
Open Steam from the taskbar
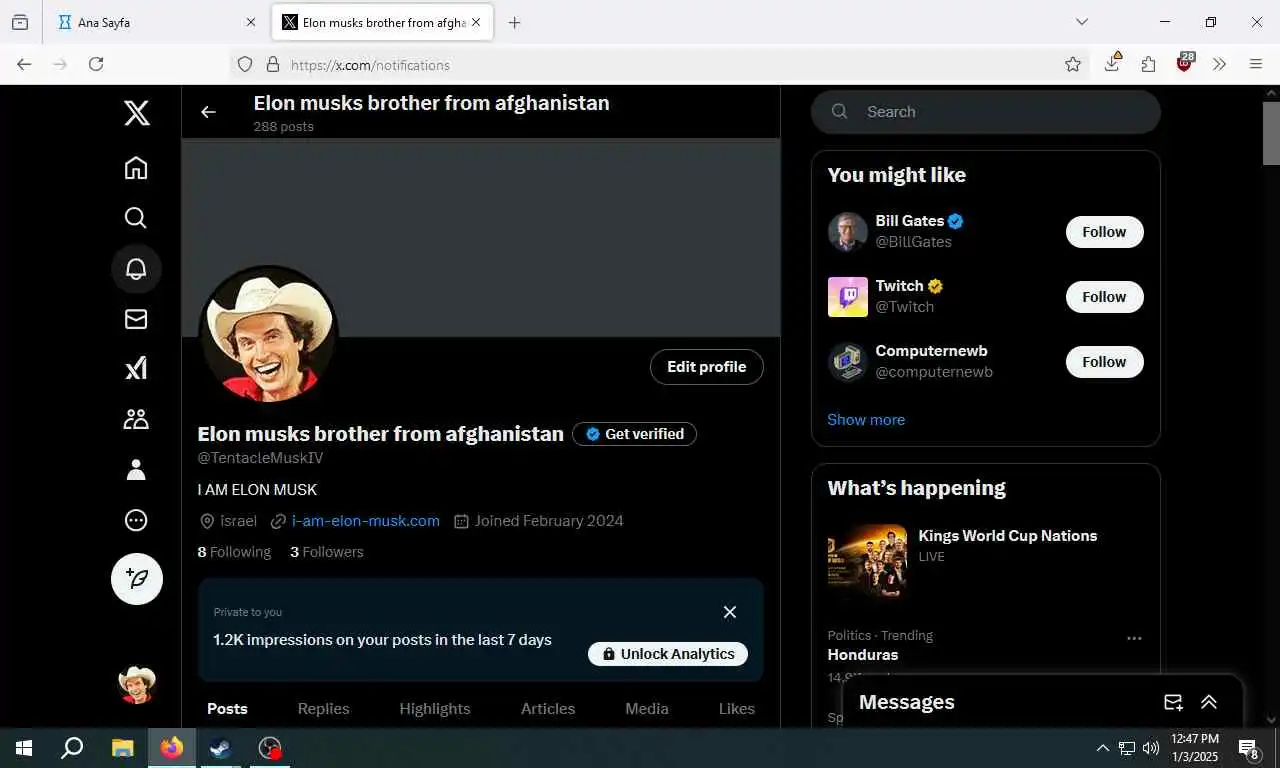220,748
